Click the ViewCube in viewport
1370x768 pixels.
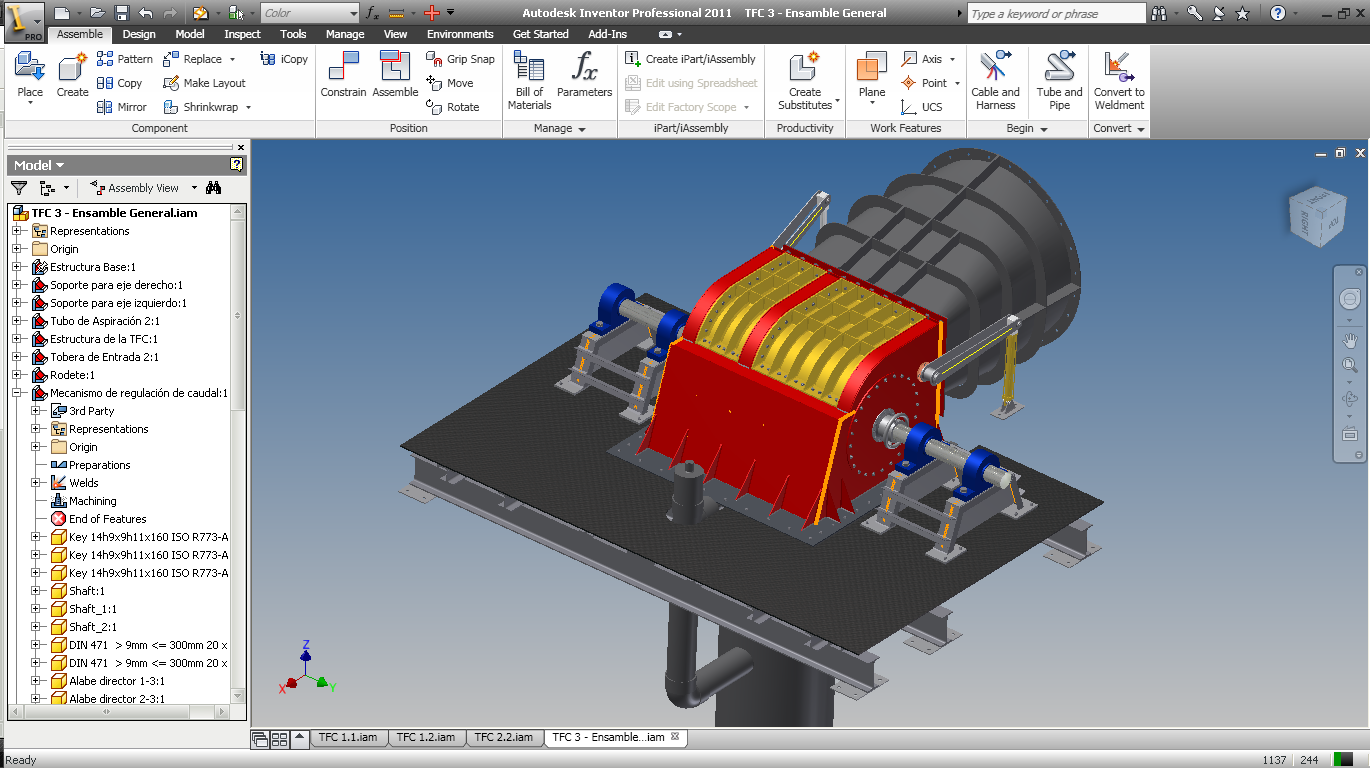tap(1311, 215)
